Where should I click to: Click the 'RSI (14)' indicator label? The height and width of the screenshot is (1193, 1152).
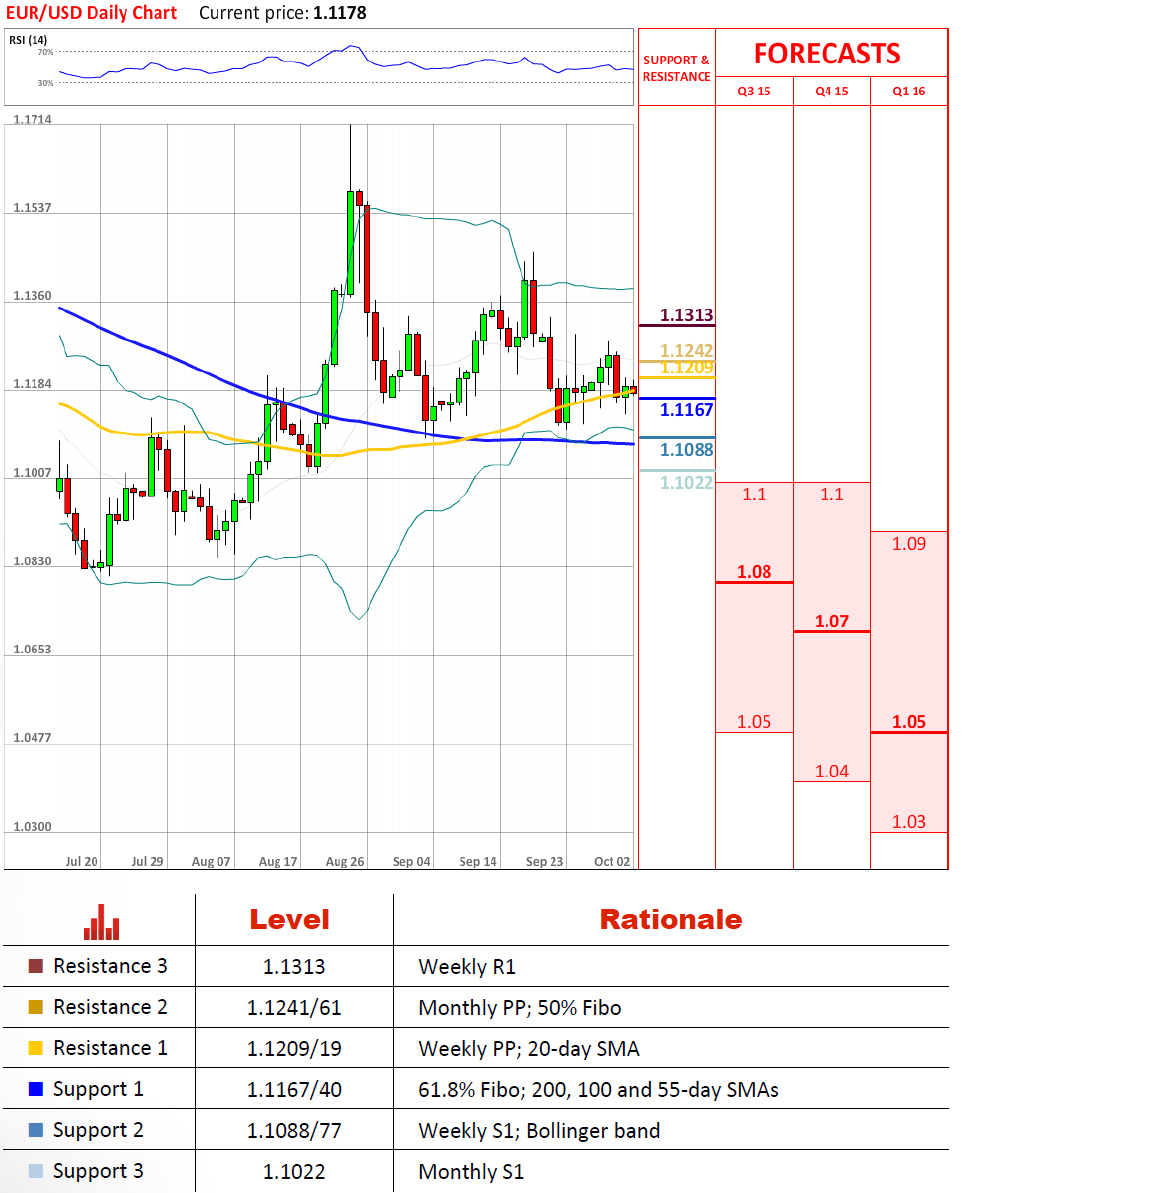[x=27, y=40]
